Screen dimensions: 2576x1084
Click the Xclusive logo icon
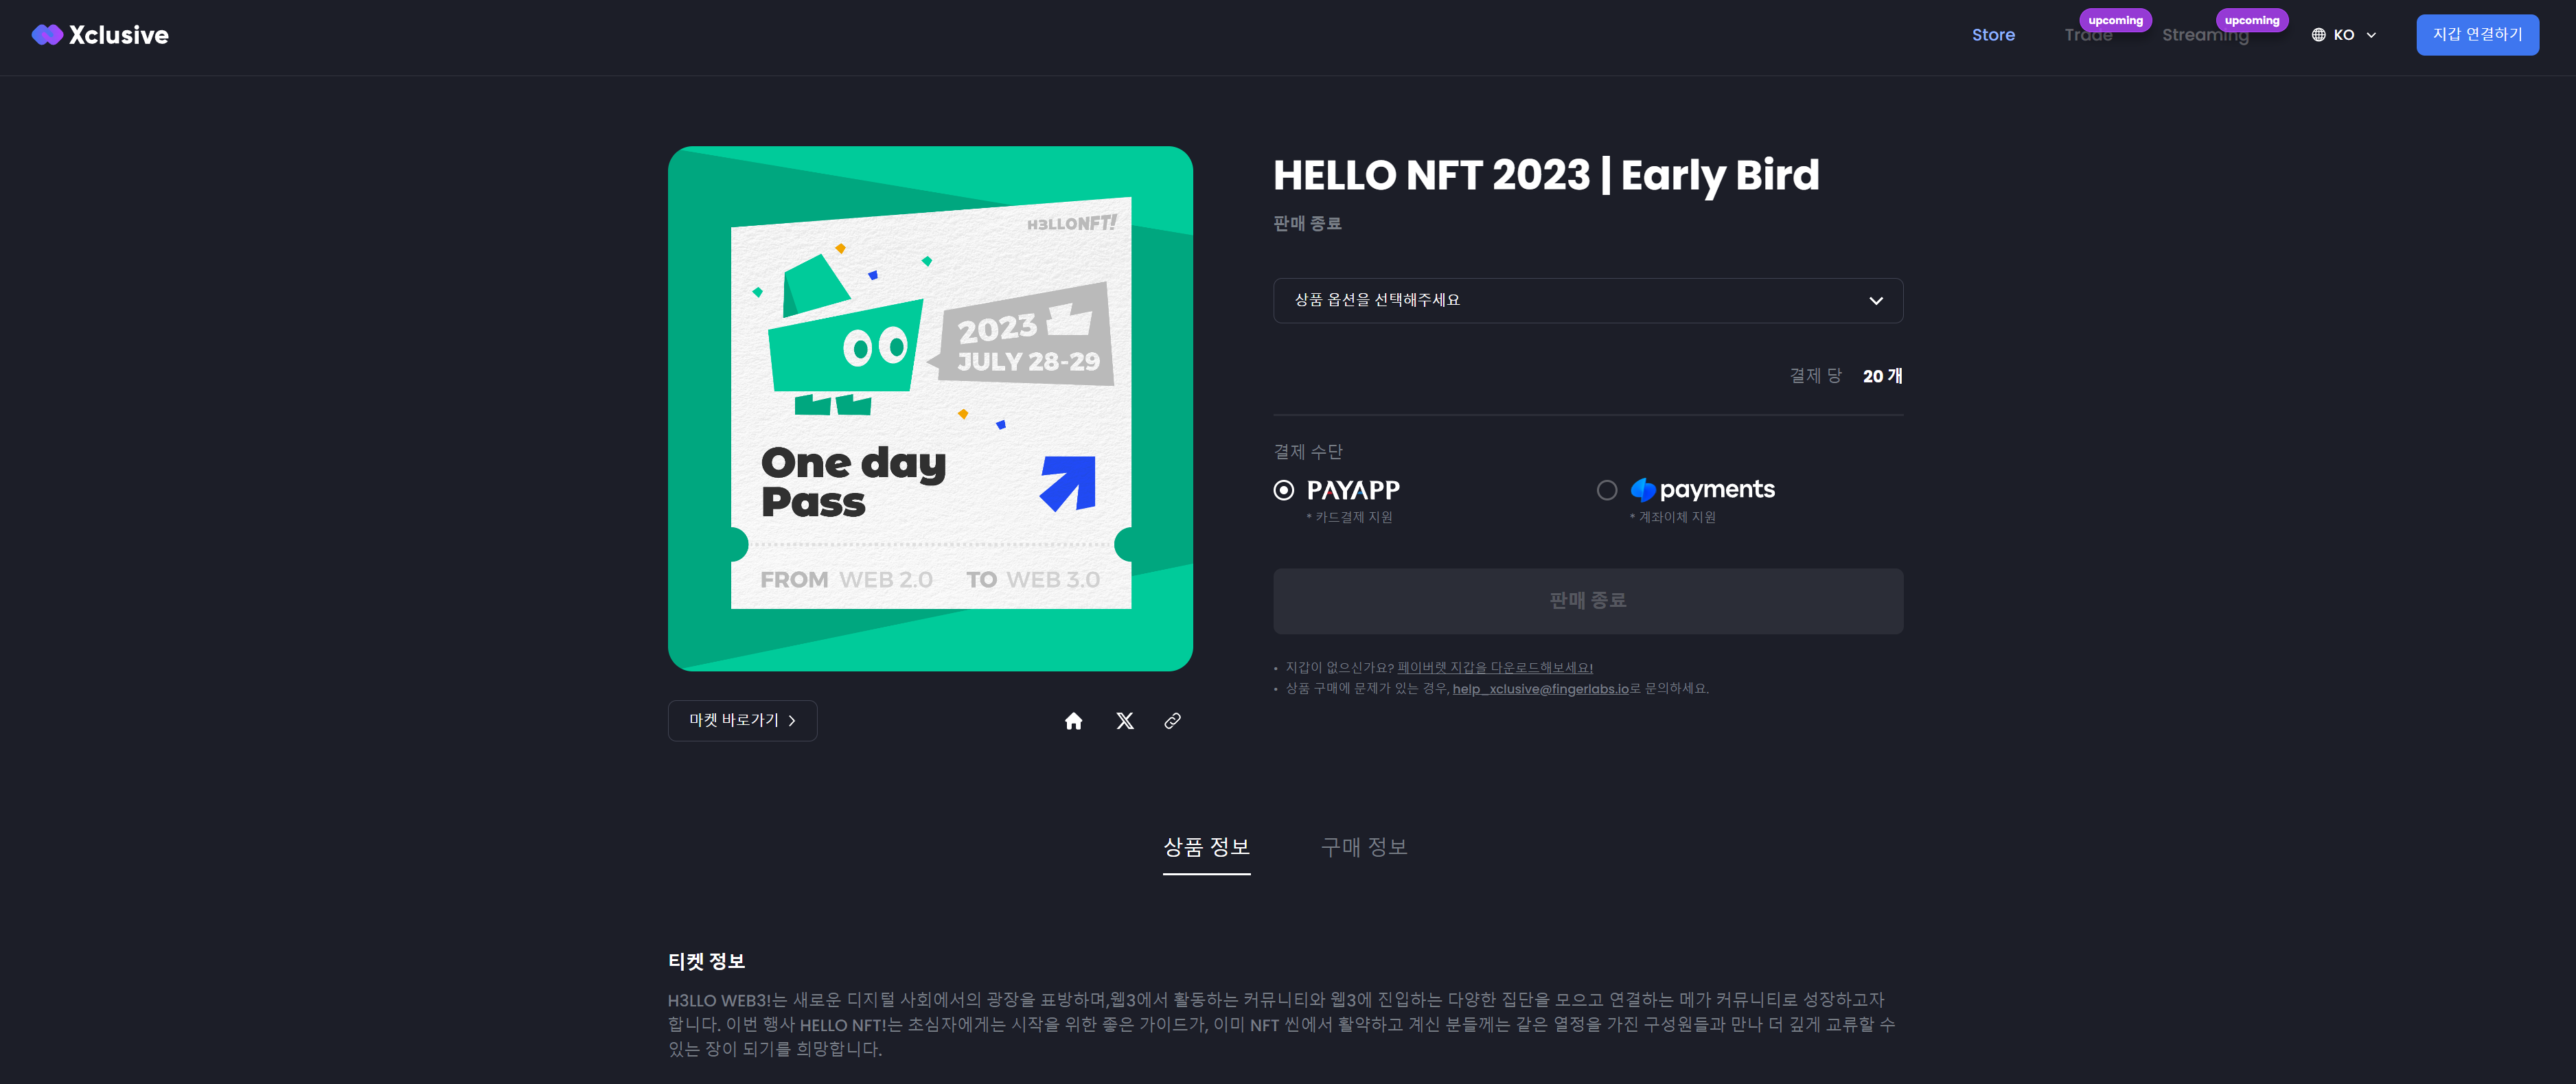tap(47, 35)
